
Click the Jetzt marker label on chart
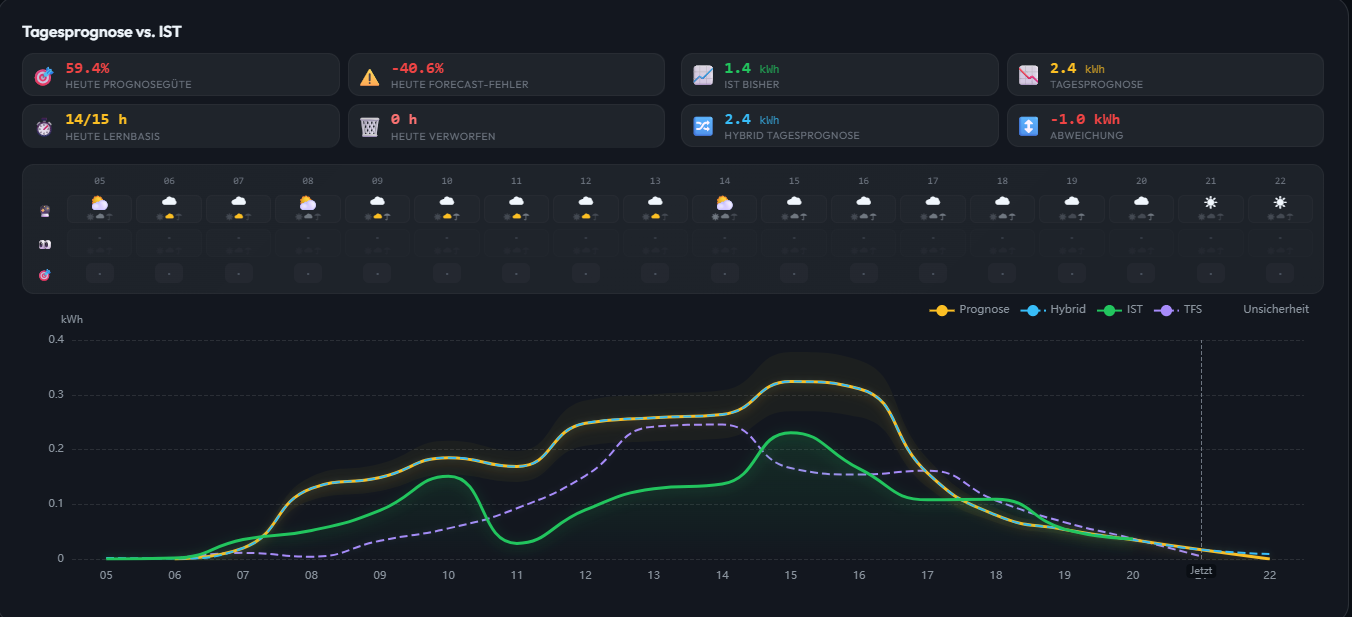tap(1201, 571)
